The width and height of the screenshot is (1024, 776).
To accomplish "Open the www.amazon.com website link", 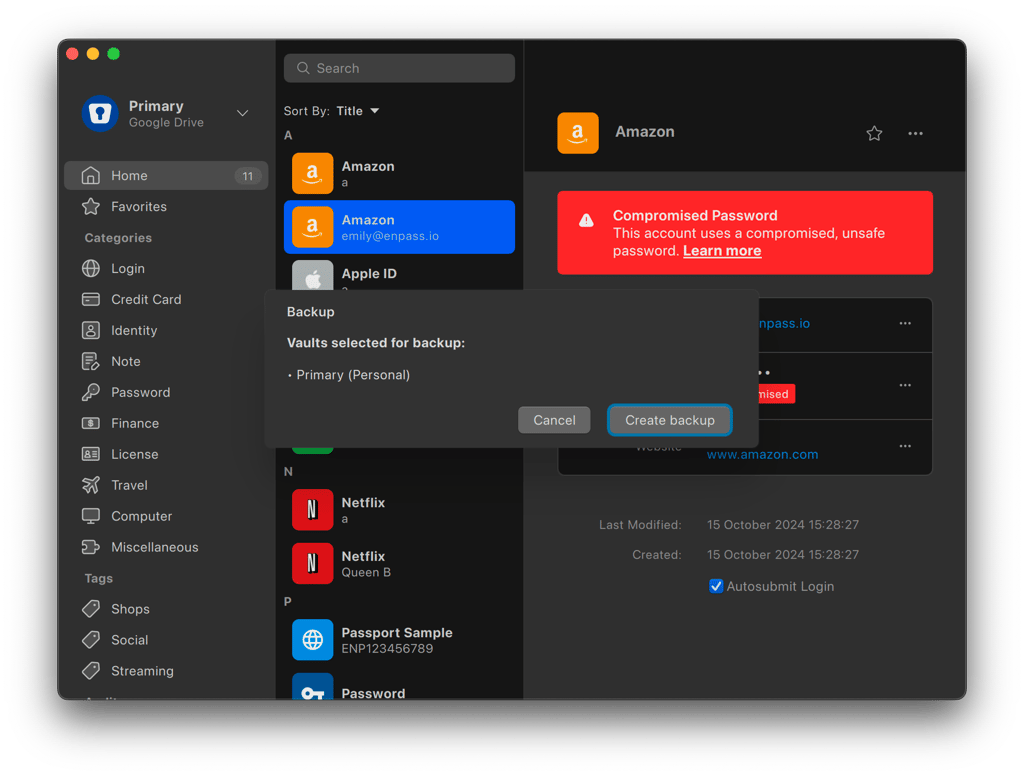I will [762, 455].
